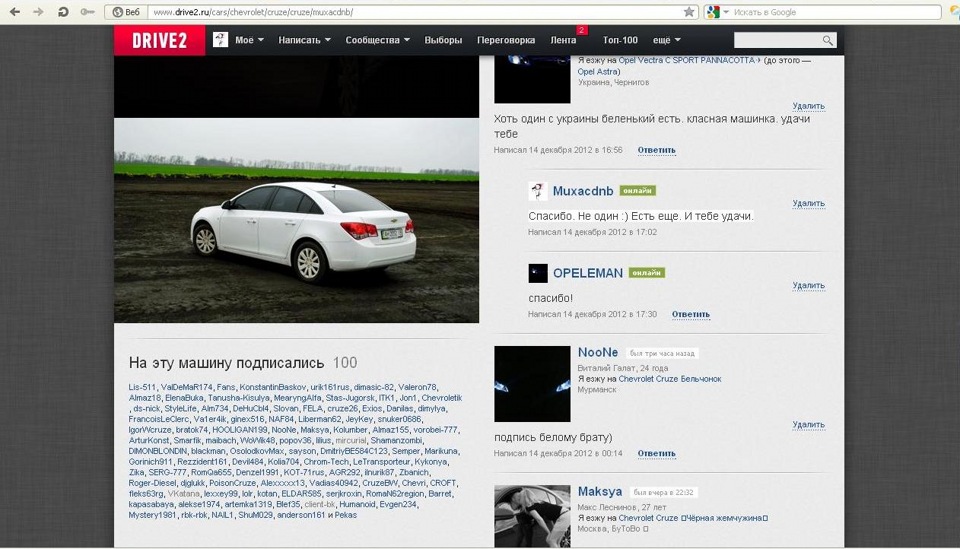The height and width of the screenshot is (549, 960).
Task: Open subscriber KonstantinBaskov profile
Action: [272, 387]
